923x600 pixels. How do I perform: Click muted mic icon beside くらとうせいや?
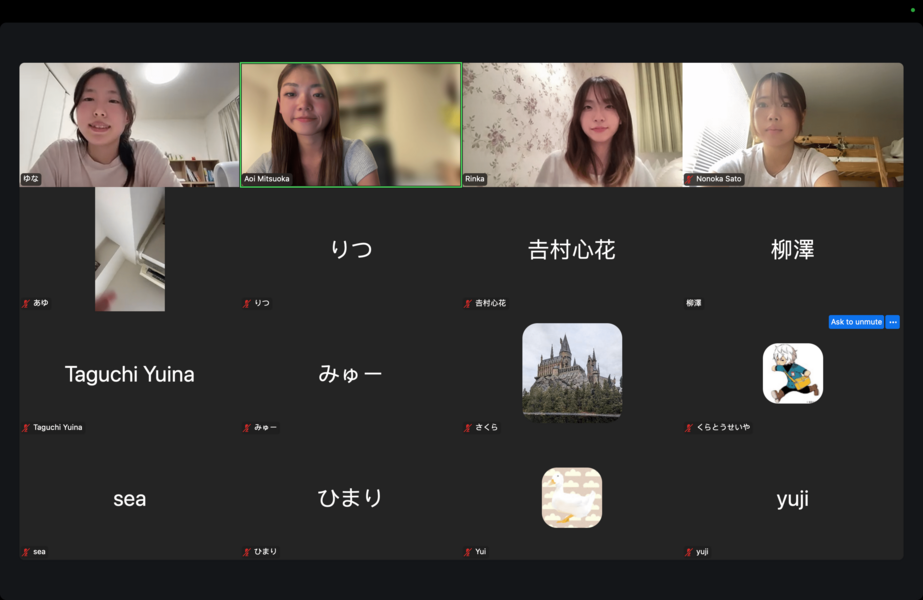pos(690,427)
